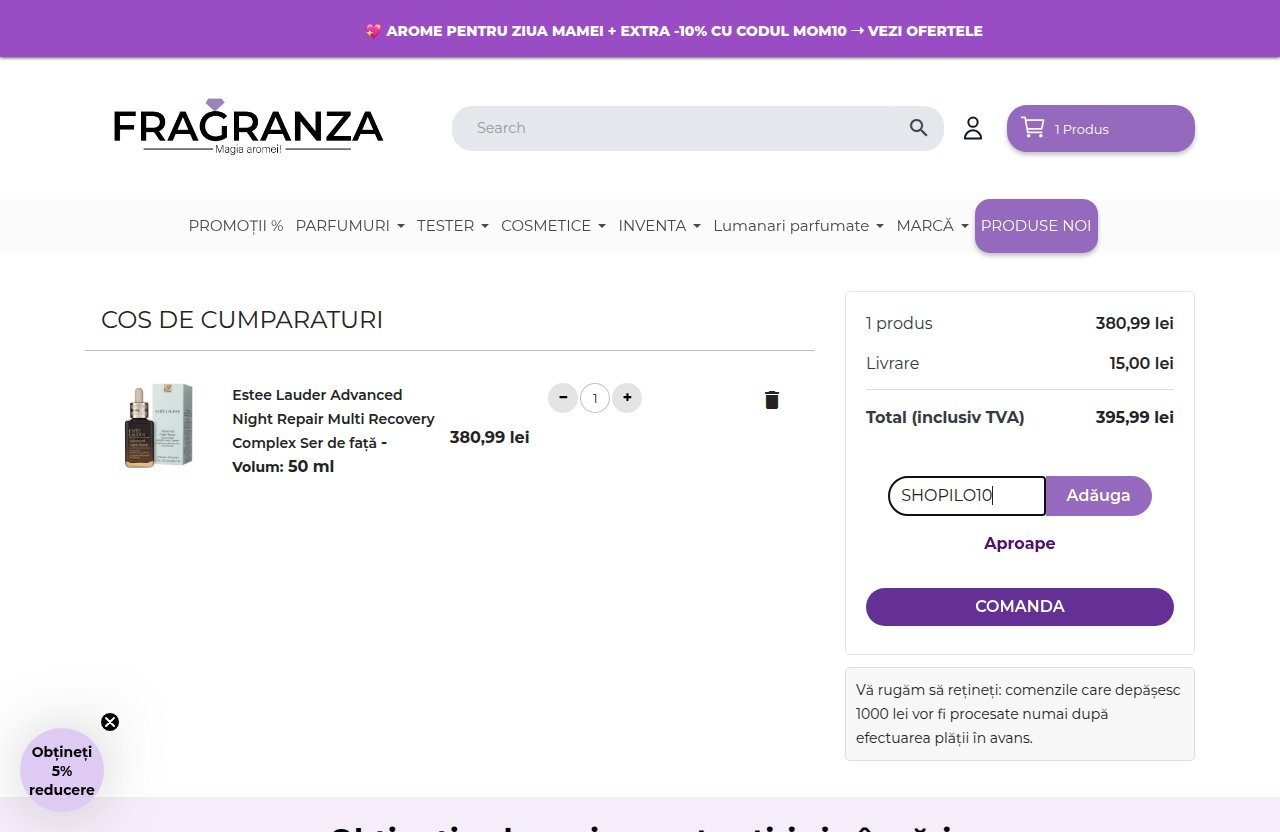The image size is (1280, 832).
Task: Delete the Estee Lauder item with trash icon
Action: (x=772, y=400)
